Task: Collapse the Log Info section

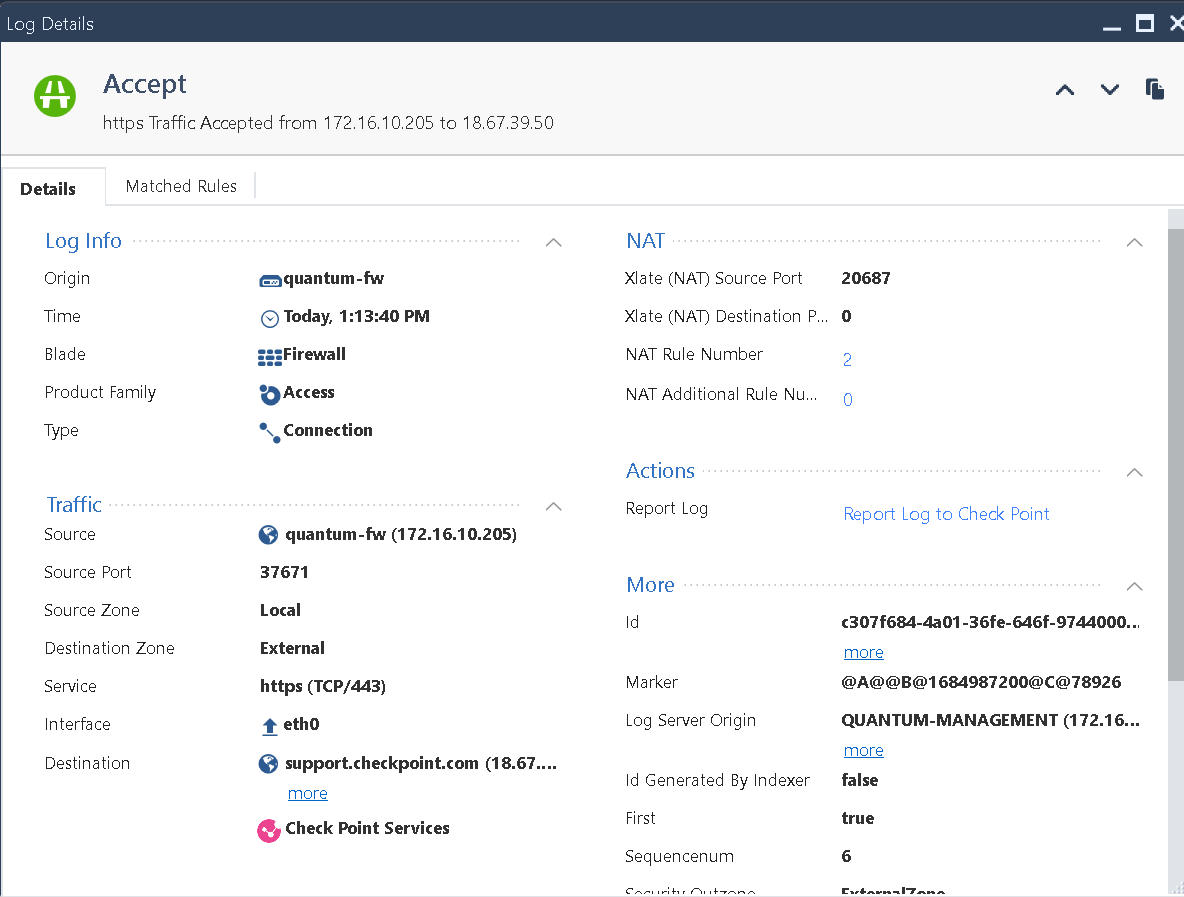Action: click(553, 242)
